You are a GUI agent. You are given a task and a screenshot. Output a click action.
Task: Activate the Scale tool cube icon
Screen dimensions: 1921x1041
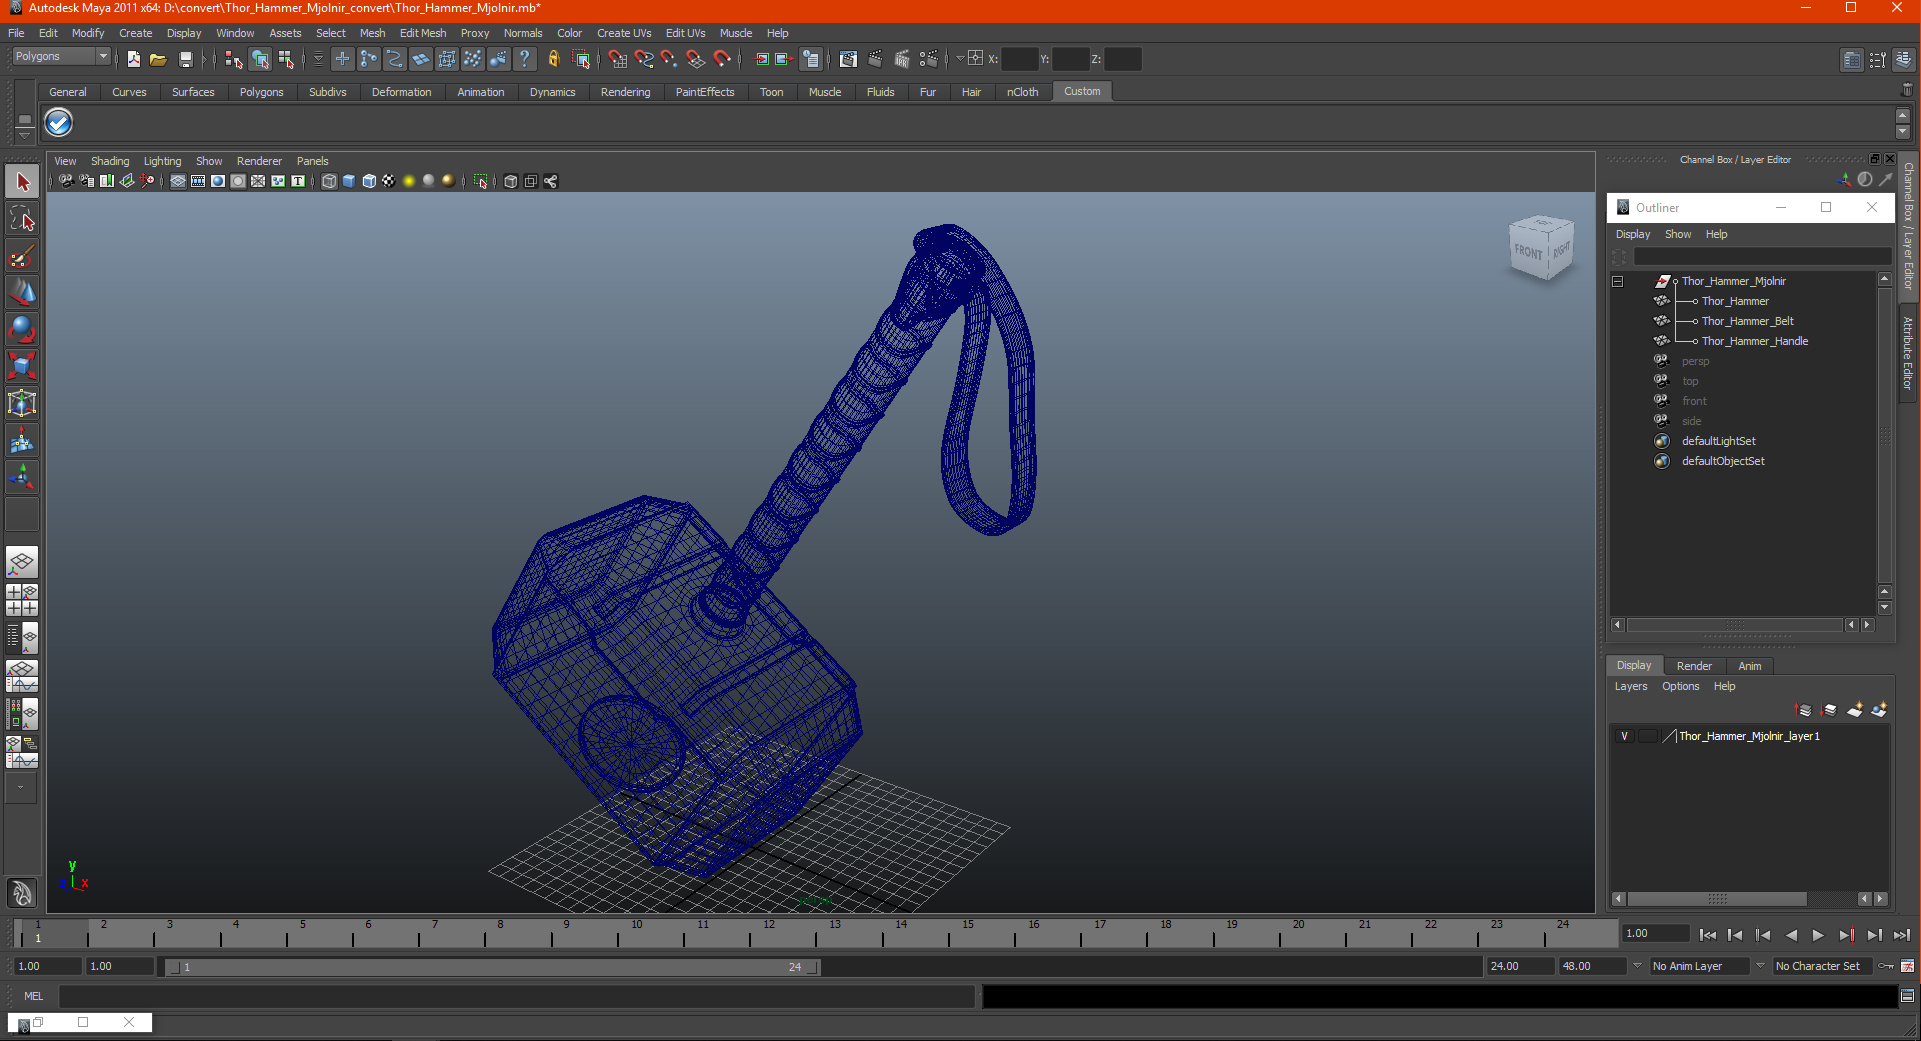tap(22, 367)
